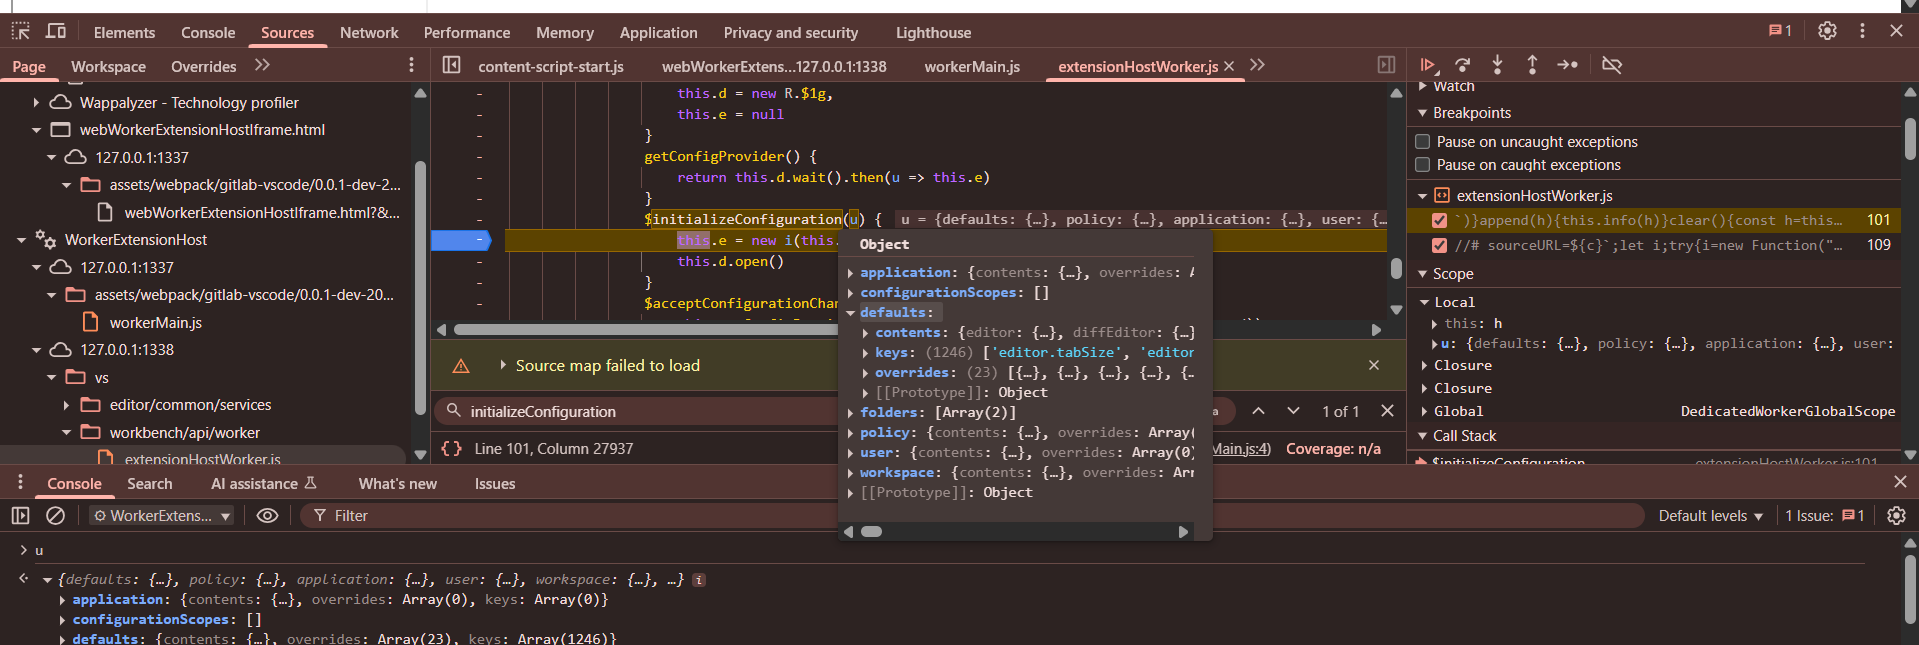Click the initializeConfiguration search field
Image resolution: width=1919 pixels, height=645 pixels.
(x=640, y=411)
